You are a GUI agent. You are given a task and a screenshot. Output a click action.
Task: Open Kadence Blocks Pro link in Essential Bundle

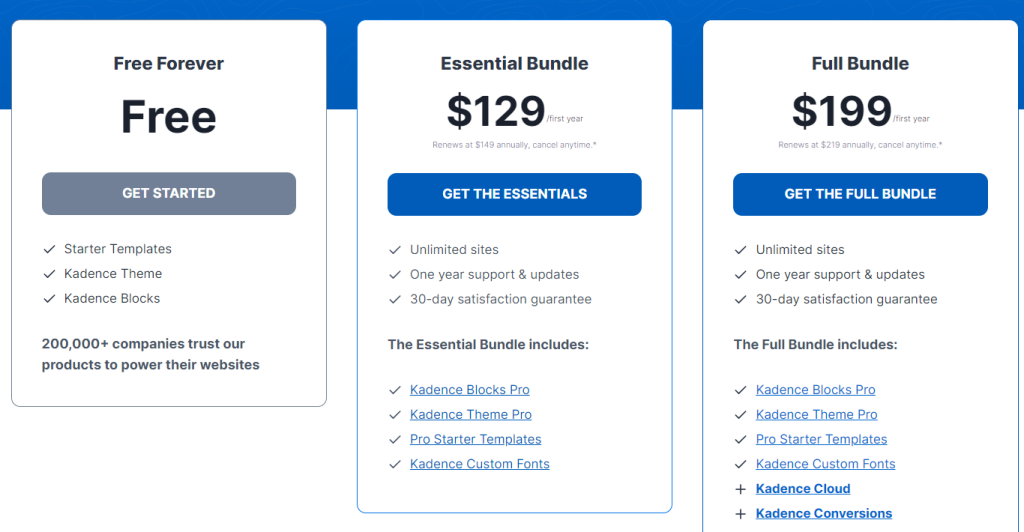470,390
